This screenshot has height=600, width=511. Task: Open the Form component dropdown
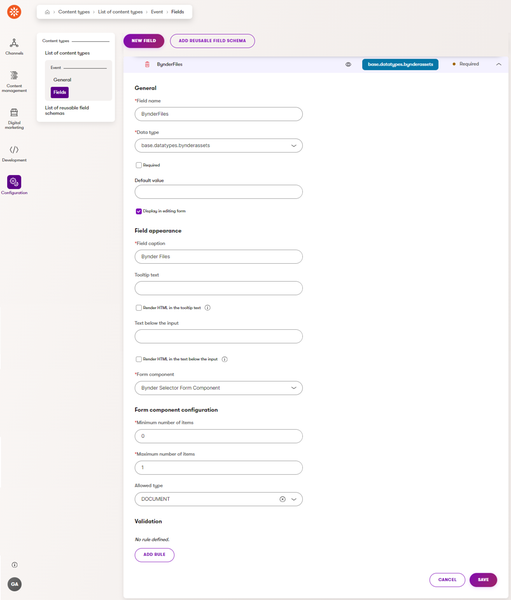coord(219,388)
